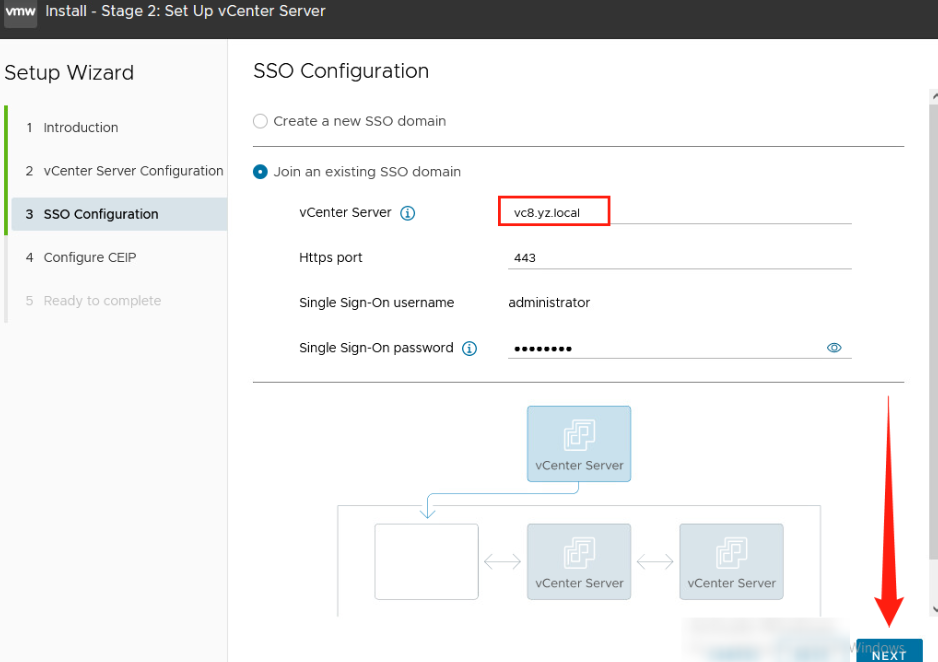
Task: Click the NEXT button
Action: (888, 651)
